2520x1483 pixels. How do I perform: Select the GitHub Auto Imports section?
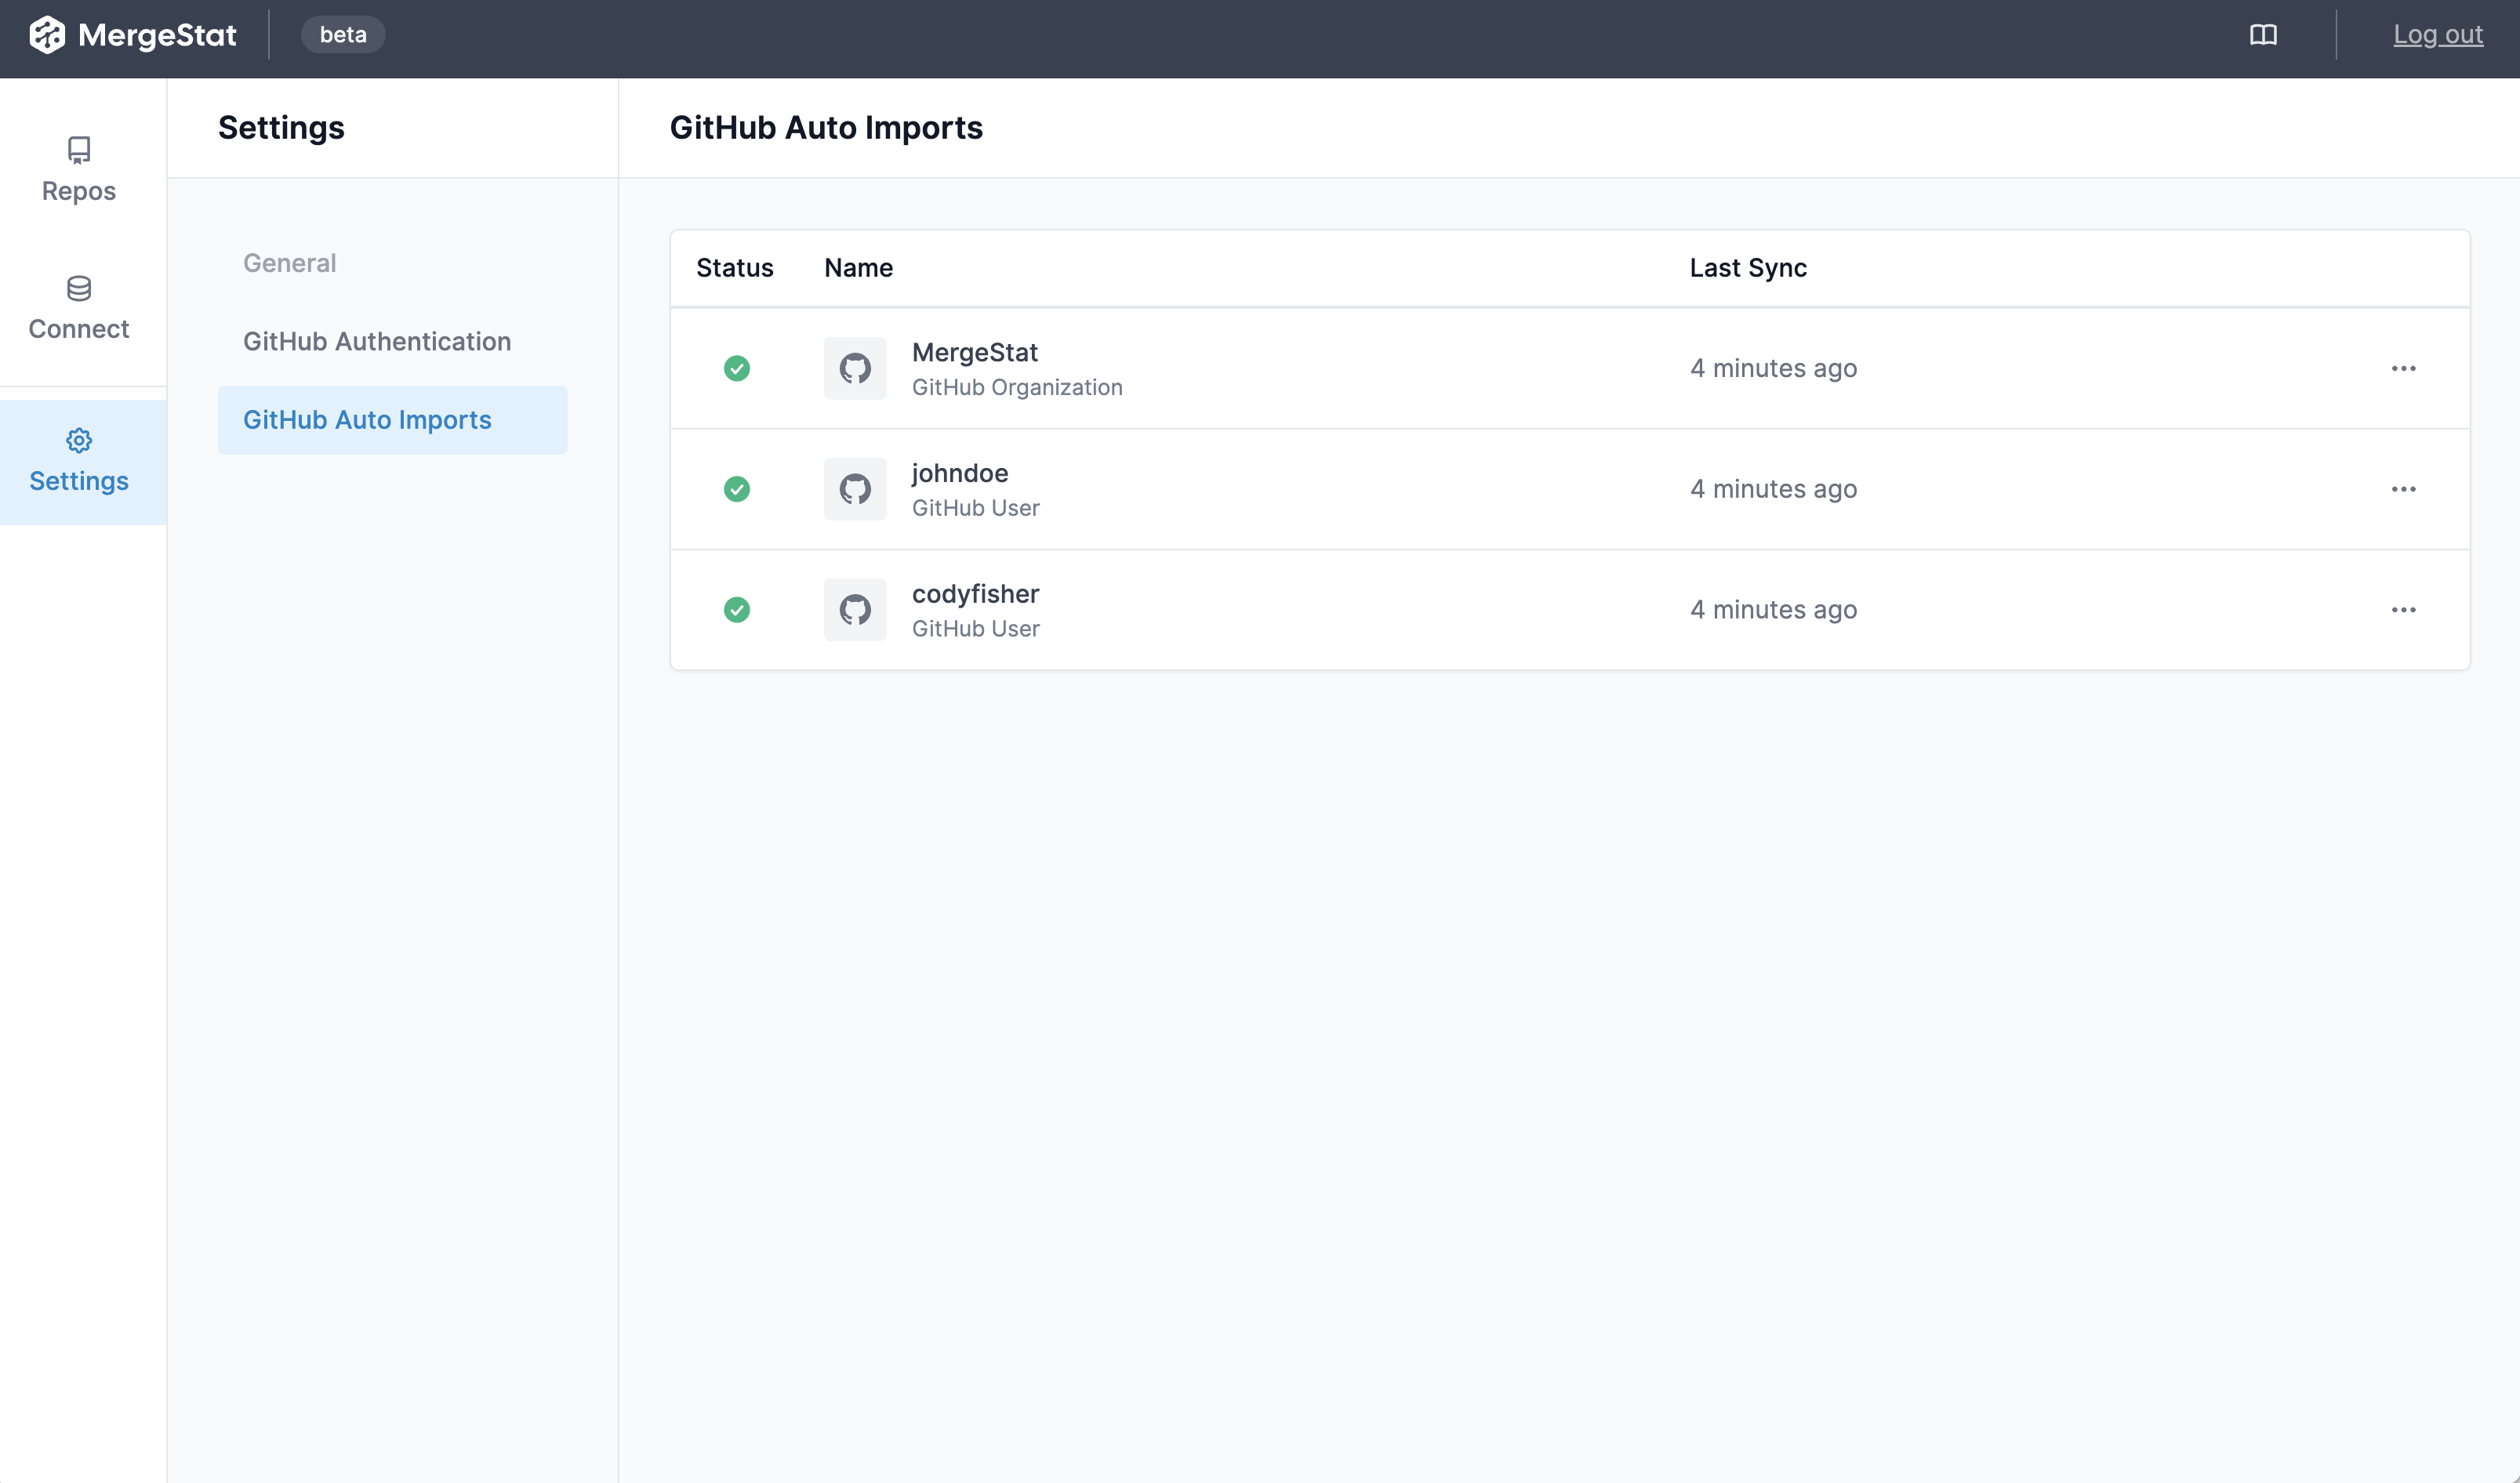point(368,420)
